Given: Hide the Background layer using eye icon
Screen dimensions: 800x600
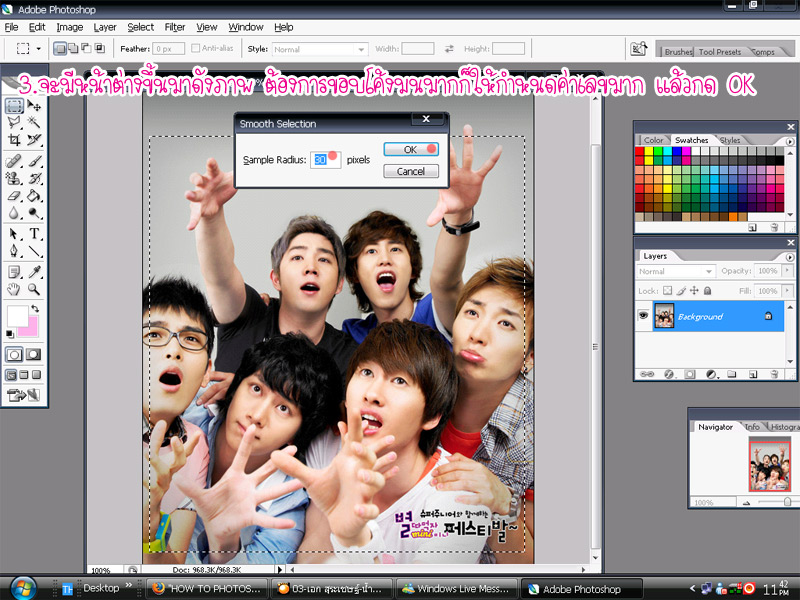Looking at the screenshot, I should 644,315.
